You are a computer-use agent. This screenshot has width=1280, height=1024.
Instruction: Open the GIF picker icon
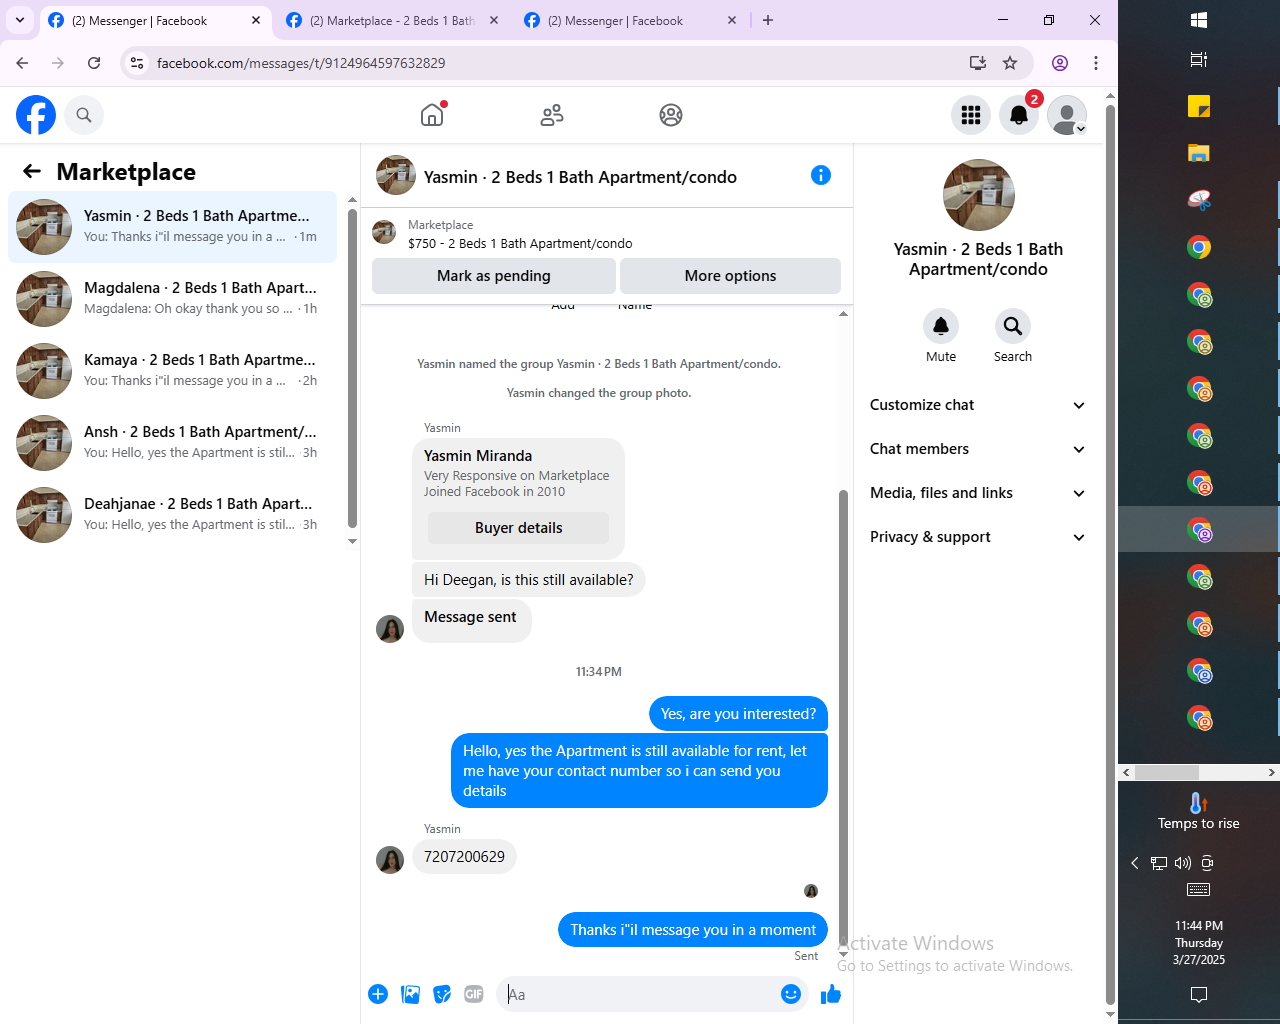[x=474, y=994]
